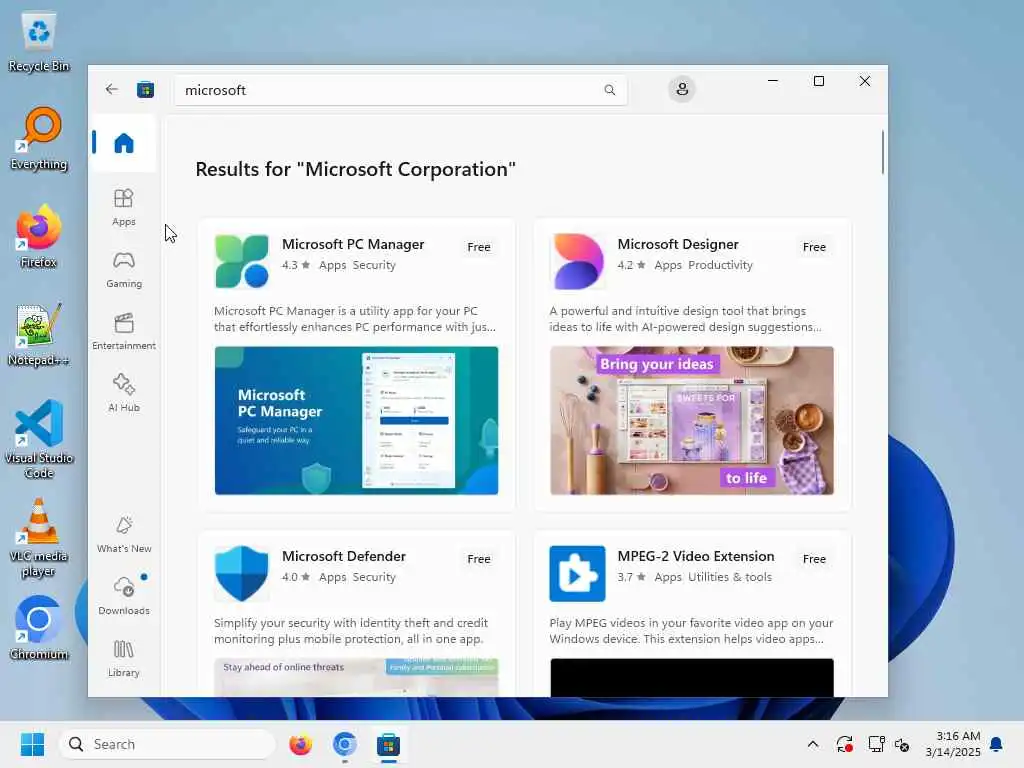Click Free button for Microsoft Defender
This screenshot has width=1024, height=768.
click(x=479, y=559)
